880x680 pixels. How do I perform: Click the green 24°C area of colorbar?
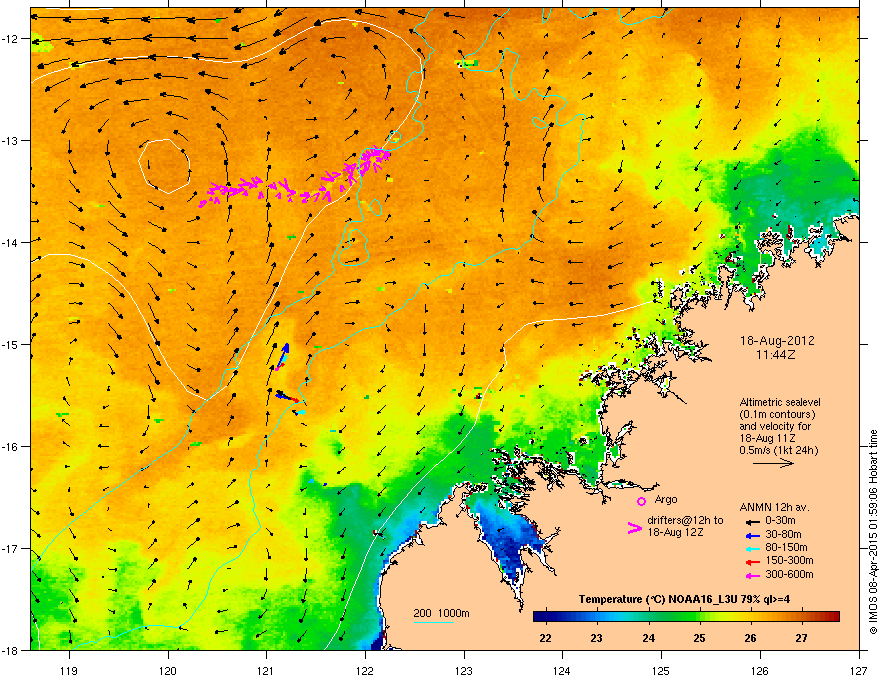click(648, 617)
